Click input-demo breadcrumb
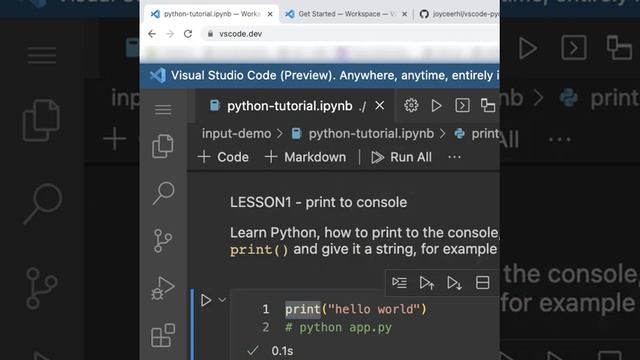The image size is (640, 360). 236,134
